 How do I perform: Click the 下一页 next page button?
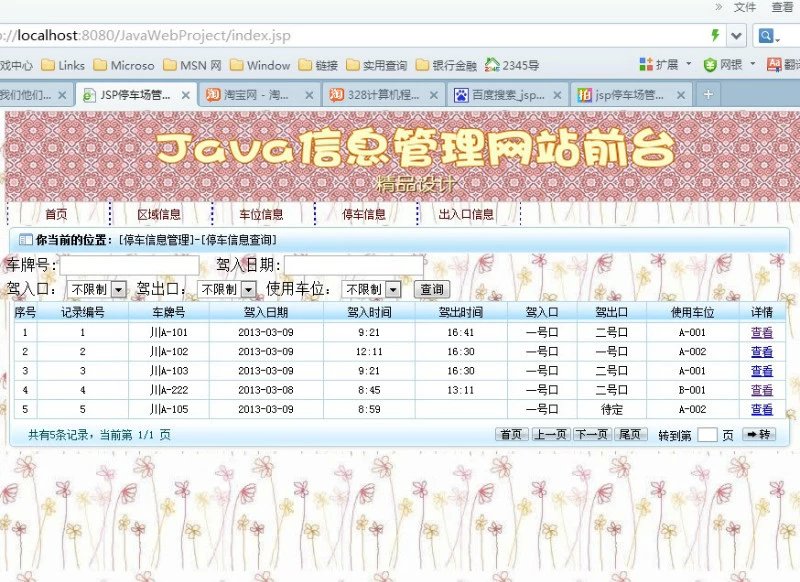(x=592, y=434)
